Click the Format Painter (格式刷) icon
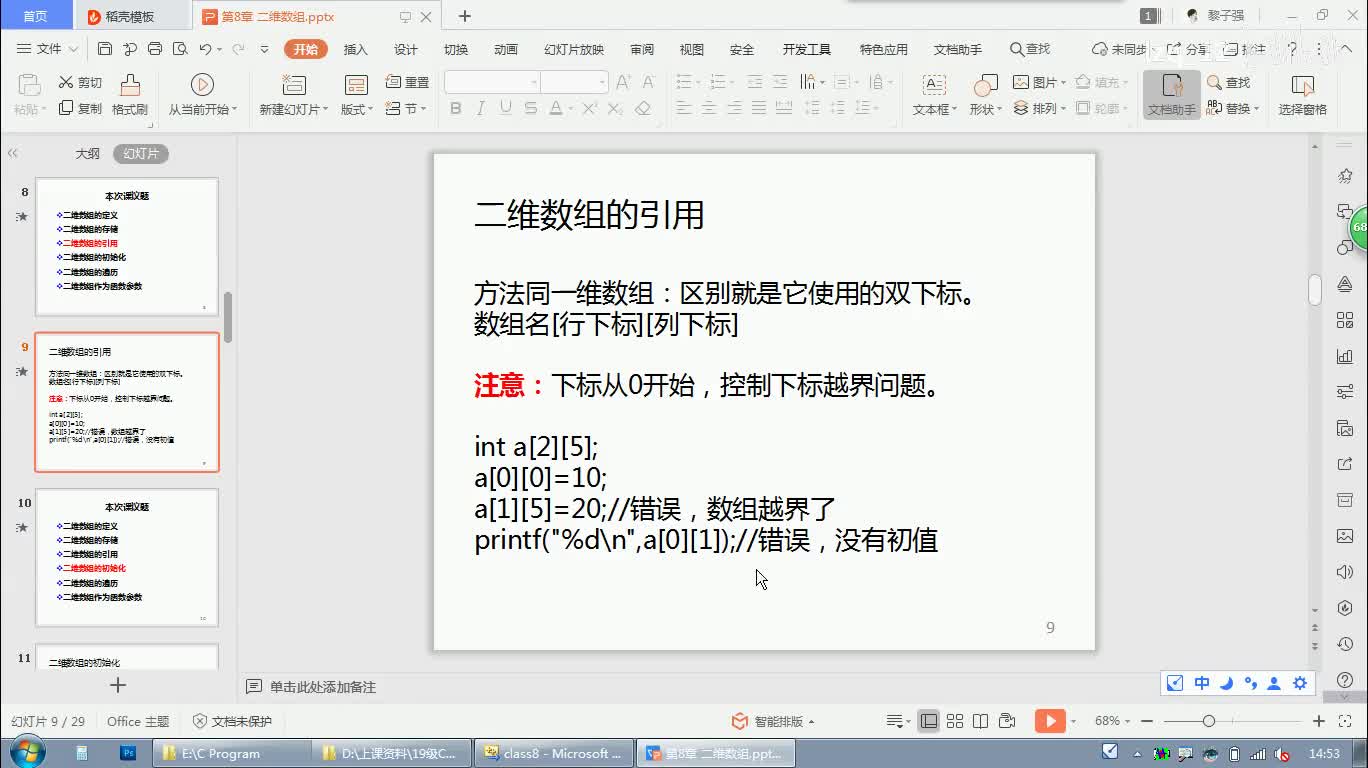The image size is (1368, 768). [x=129, y=86]
